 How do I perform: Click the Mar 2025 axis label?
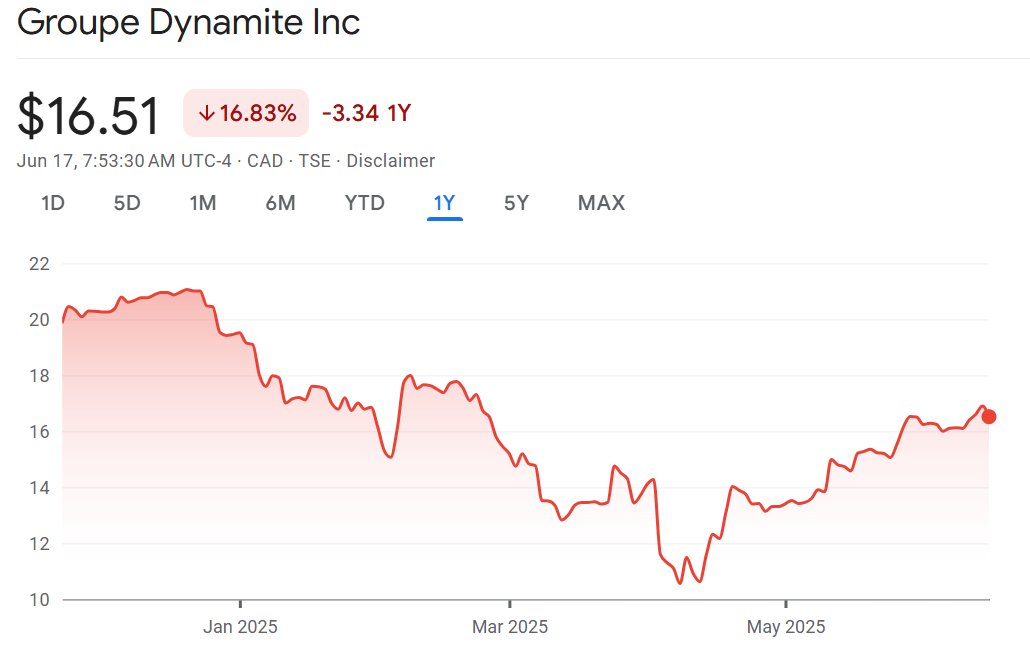(510, 627)
